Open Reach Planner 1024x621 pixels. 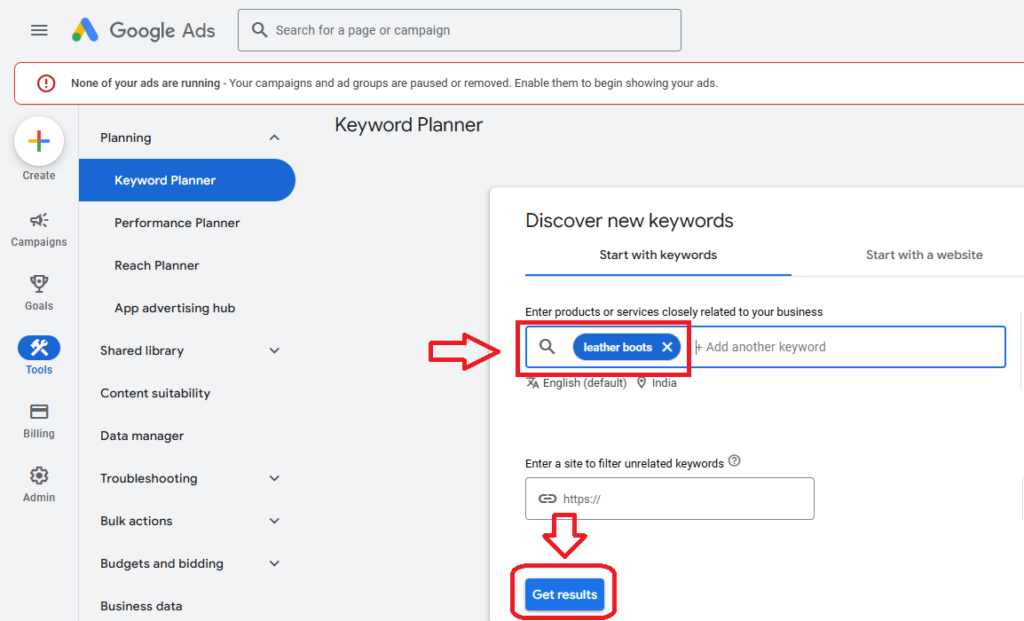157,265
